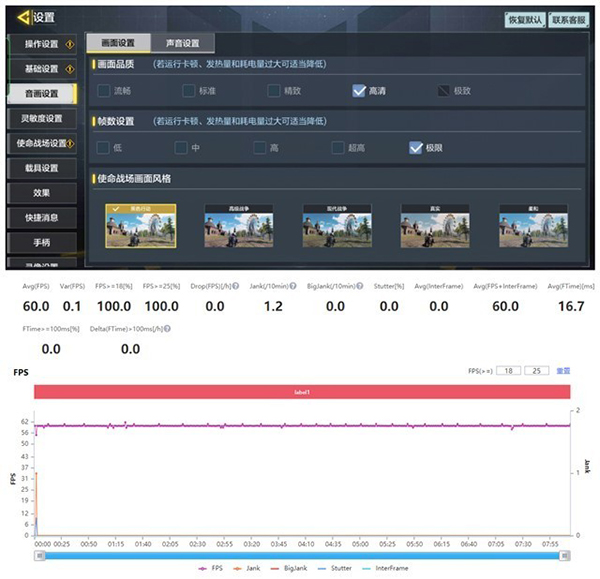Click the warning icon next to 操作设置
Viewport: 600px width, 579px height.
(69, 44)
